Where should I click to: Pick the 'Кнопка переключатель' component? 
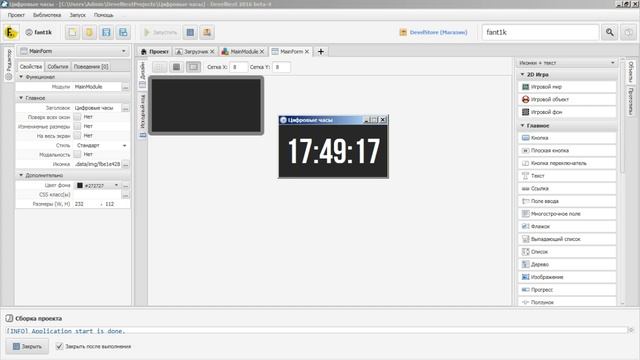point(567,163)
